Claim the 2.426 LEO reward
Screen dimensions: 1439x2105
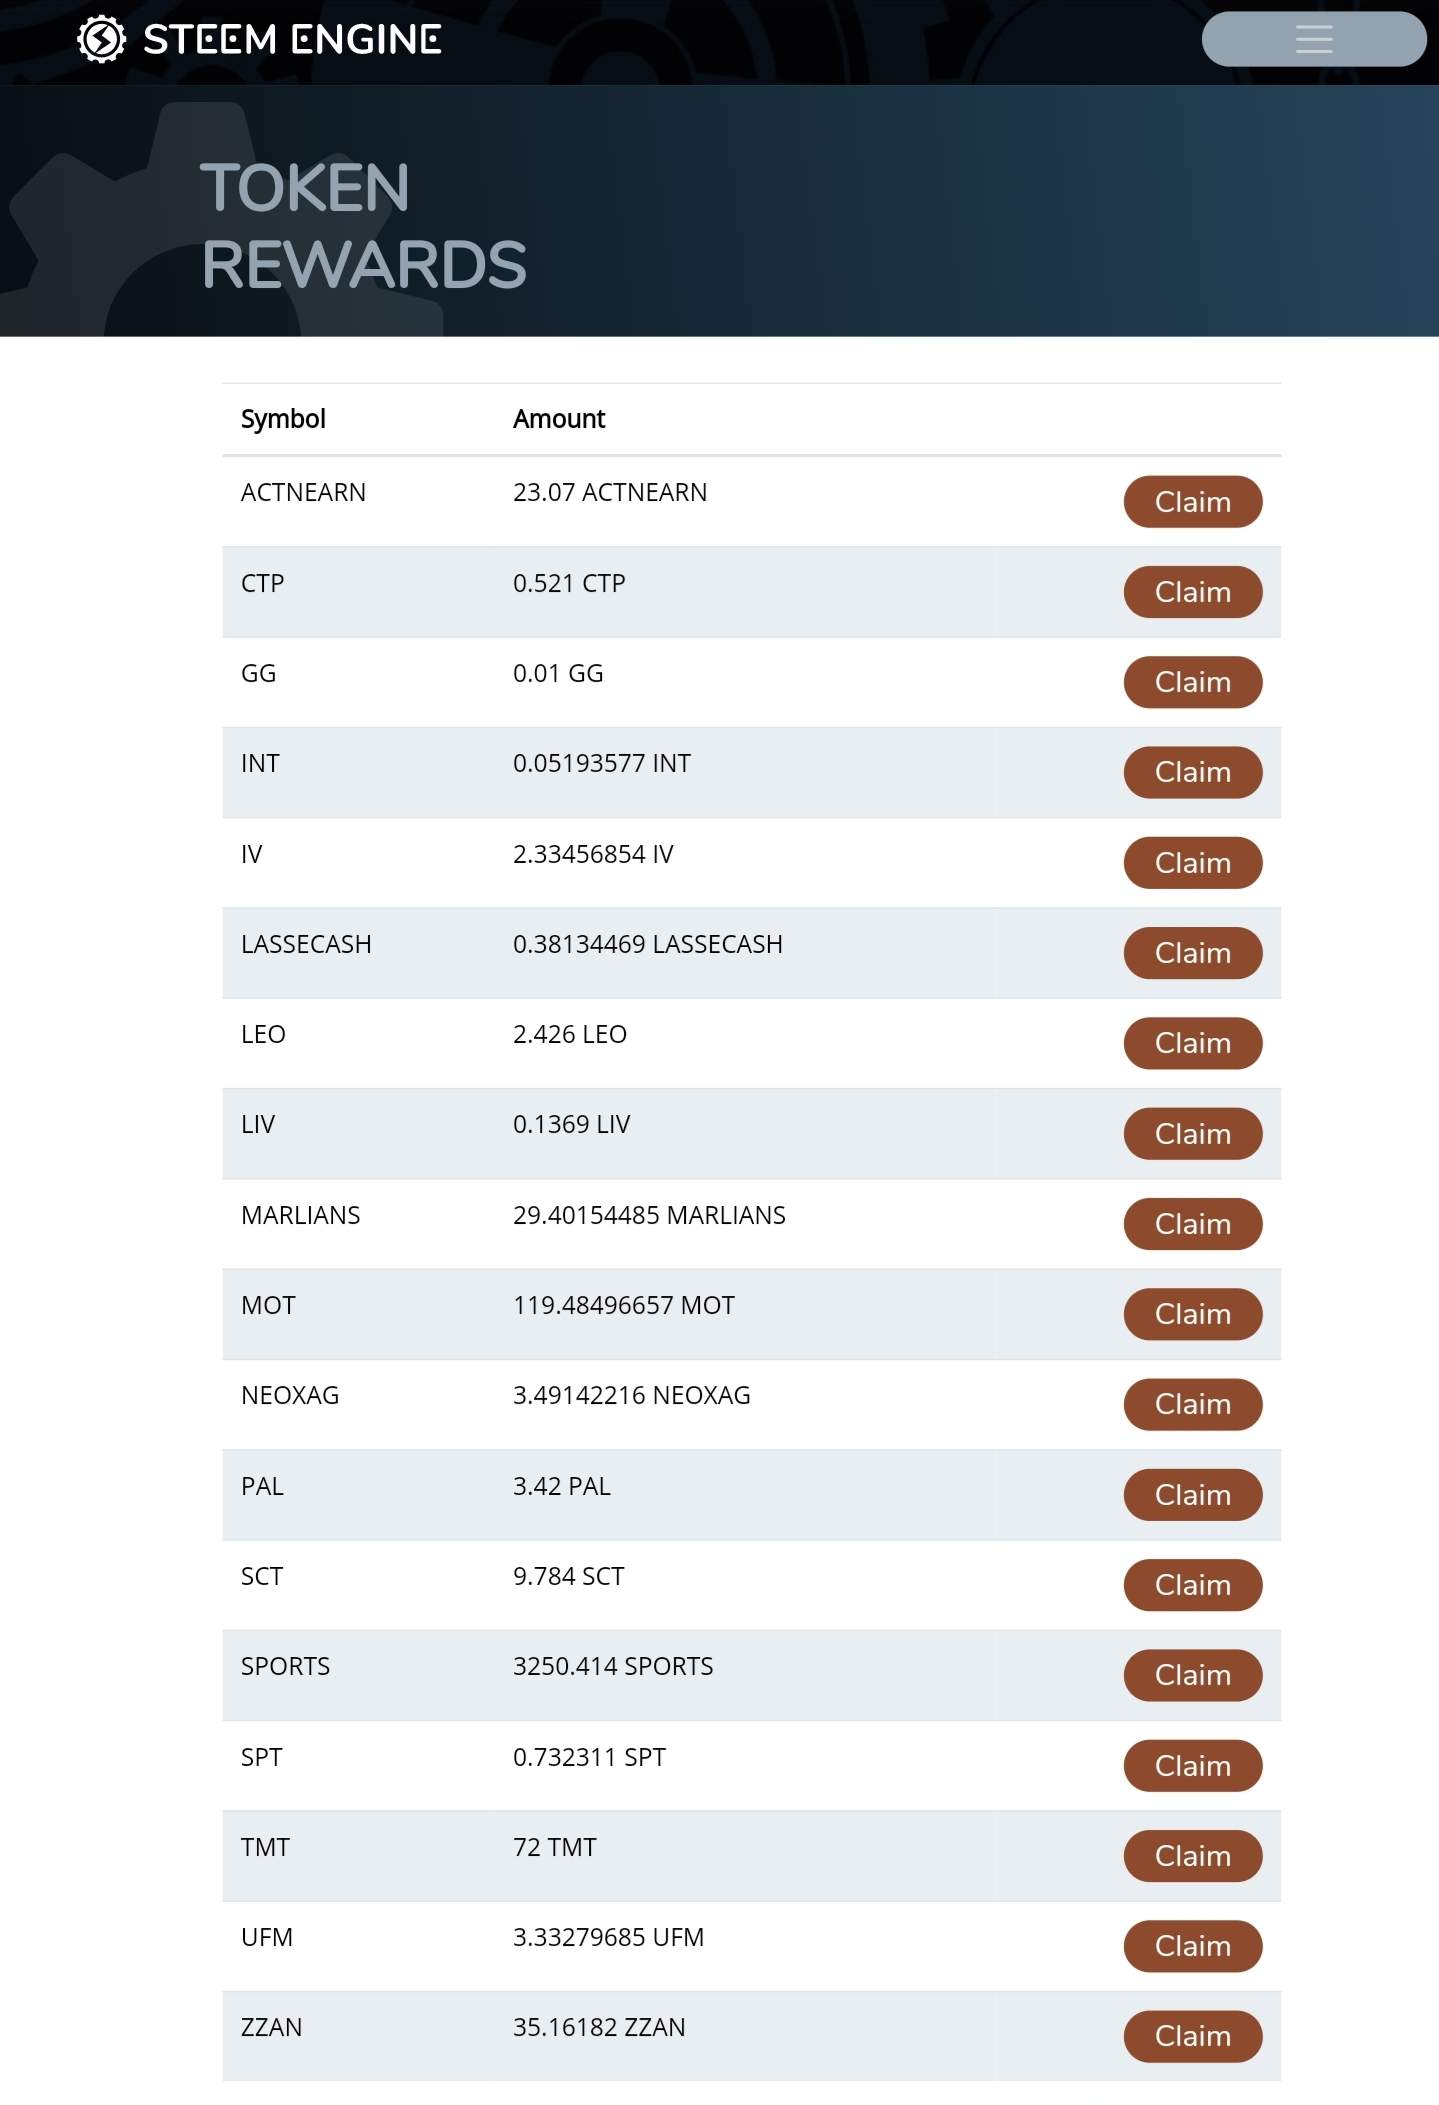click(1192, 1043)
